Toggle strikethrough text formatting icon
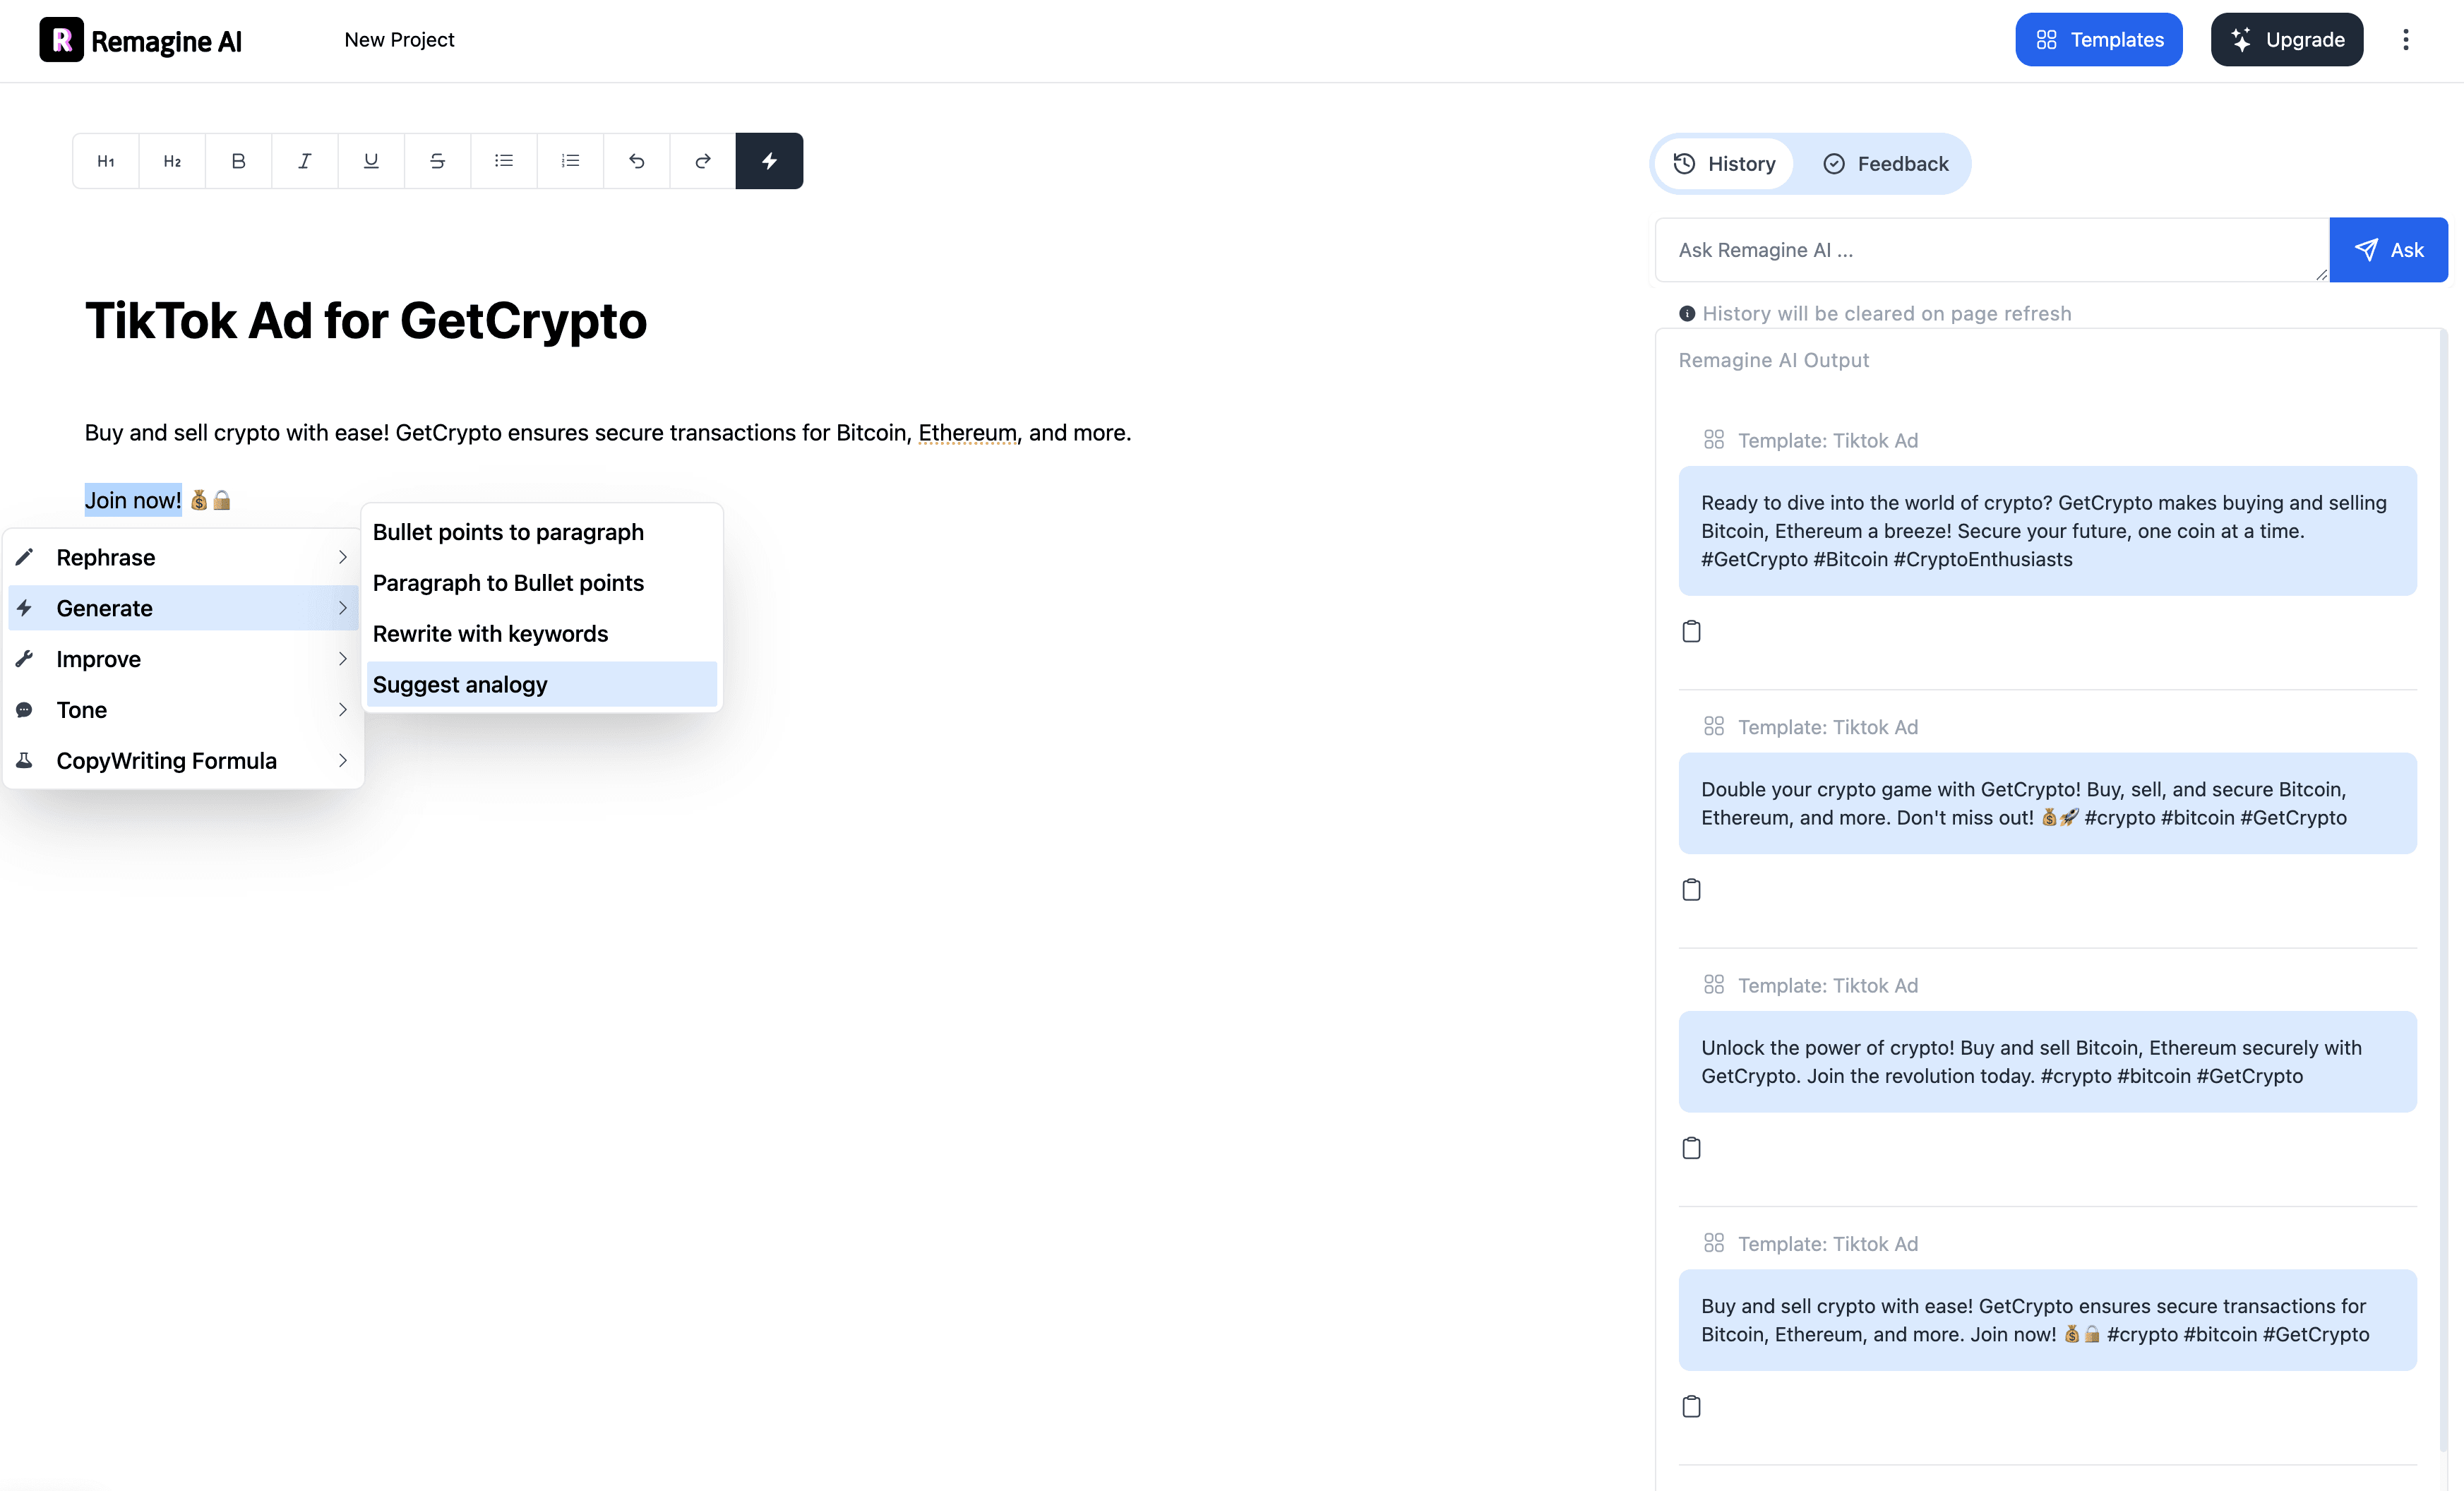Screen dimensions: 2464x1491 pyautogui.click(x=436, y=160)
